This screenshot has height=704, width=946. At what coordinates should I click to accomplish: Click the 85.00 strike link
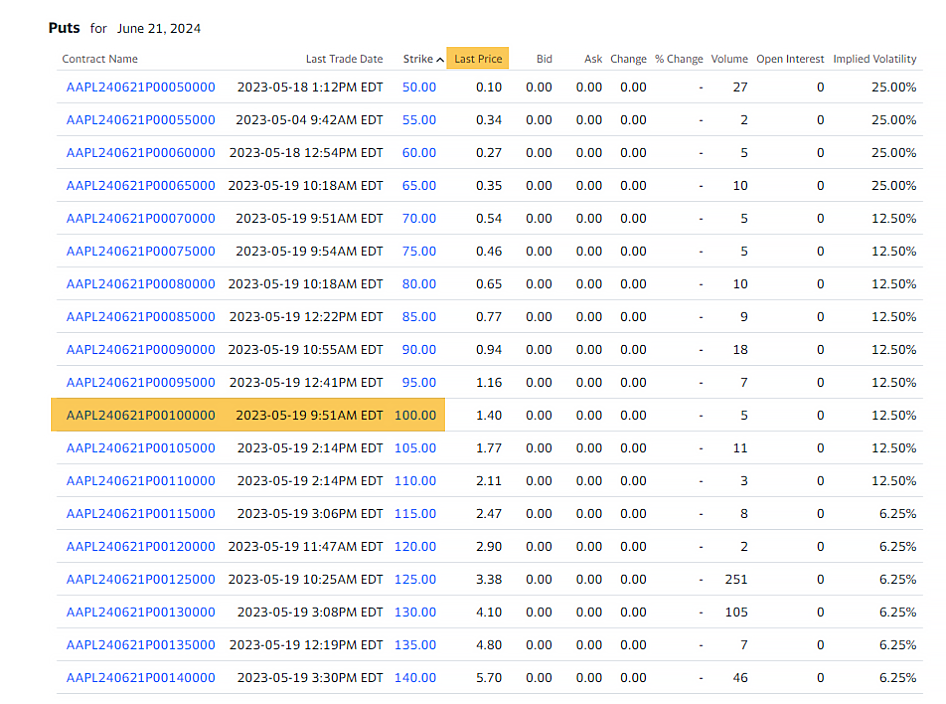point(419,317)
